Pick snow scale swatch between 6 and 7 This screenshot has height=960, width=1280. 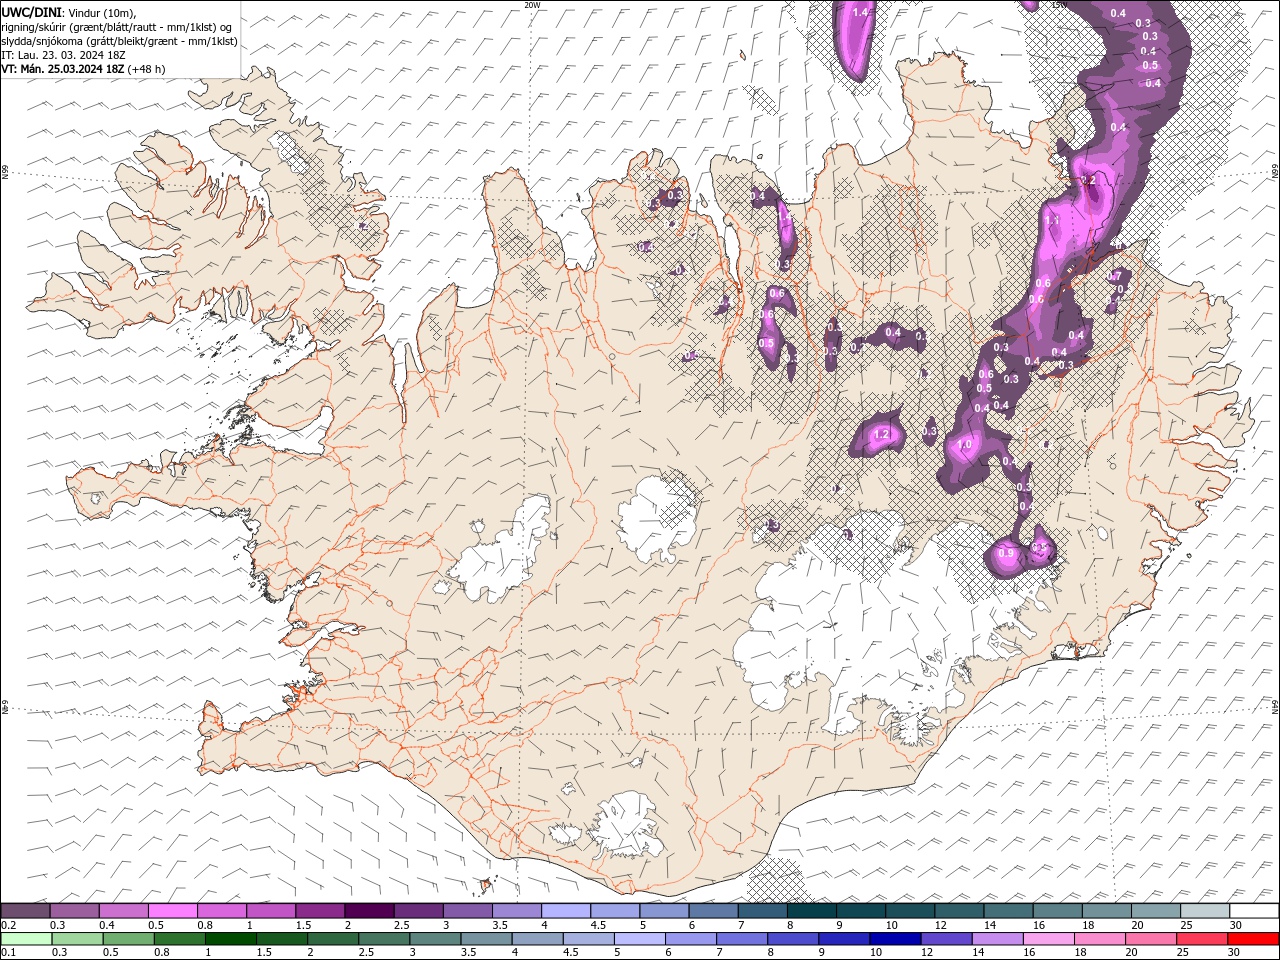tap(713, 911)
